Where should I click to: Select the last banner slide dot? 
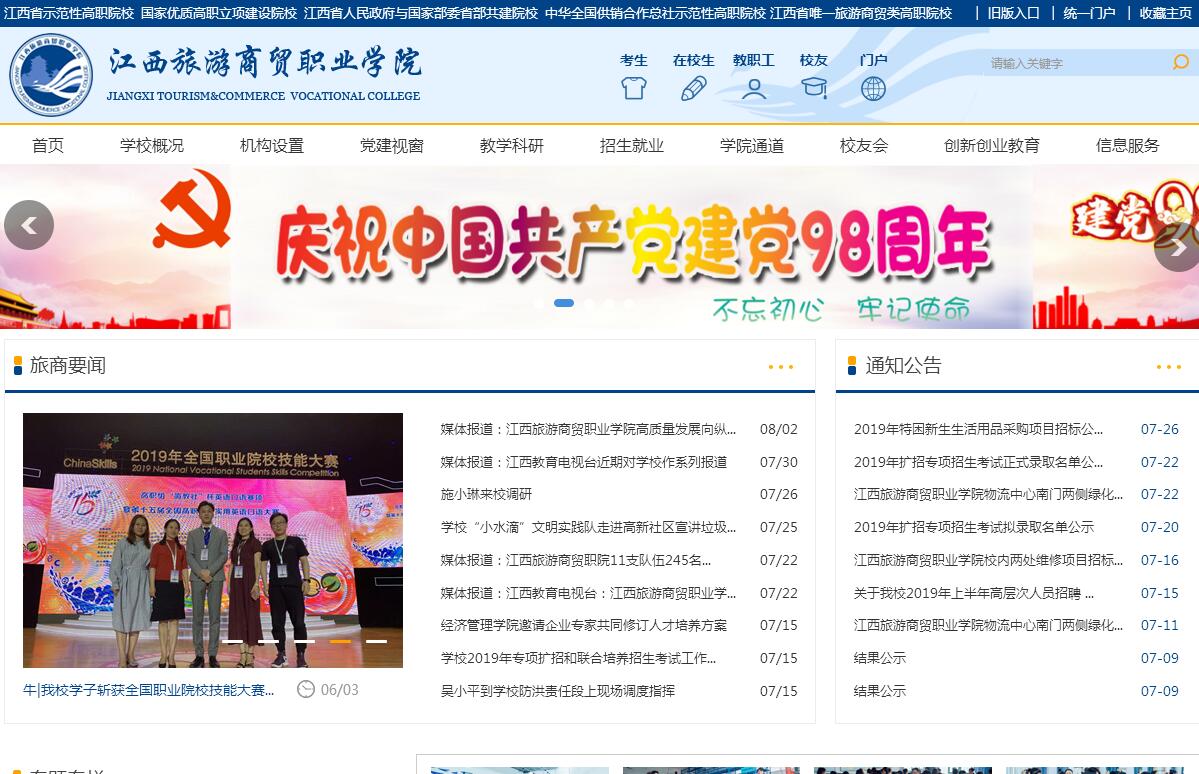click(629, 304)
